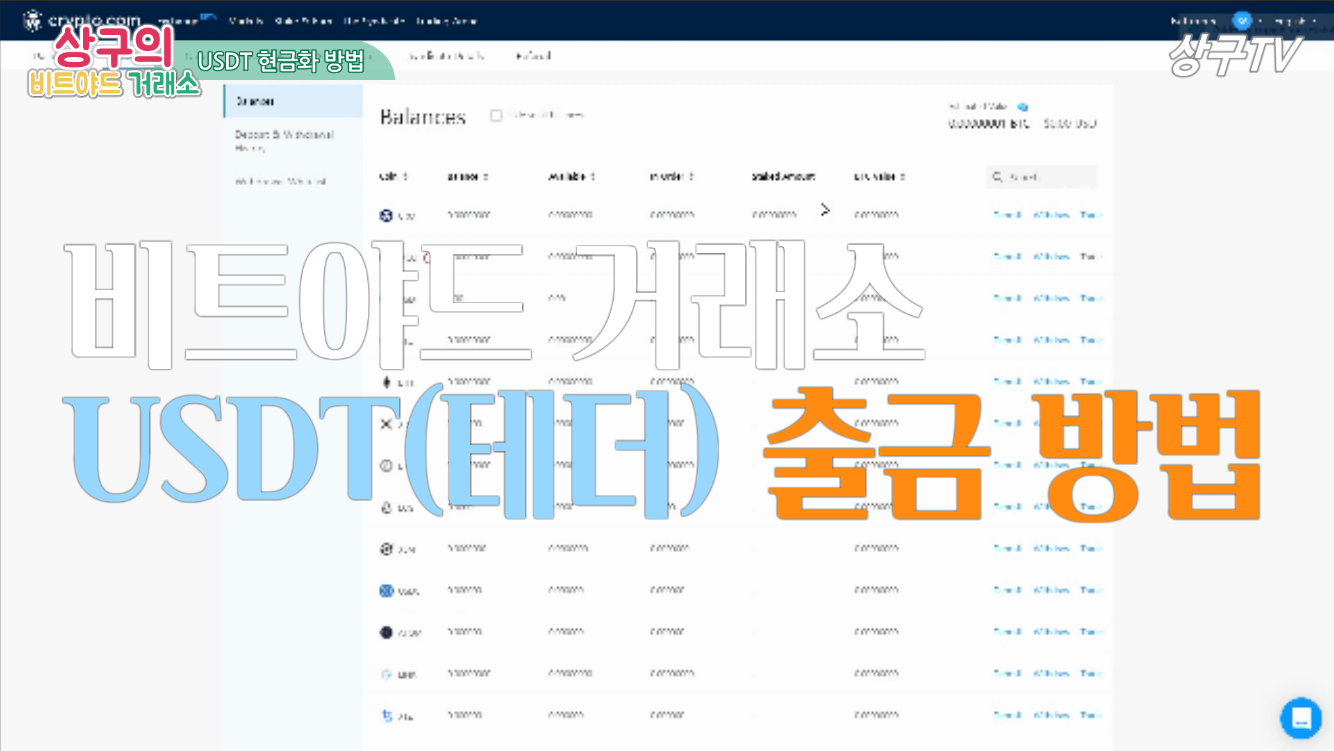
Task: Click Trade link in the XTZ row
Action: click(x=1091, y=716)
